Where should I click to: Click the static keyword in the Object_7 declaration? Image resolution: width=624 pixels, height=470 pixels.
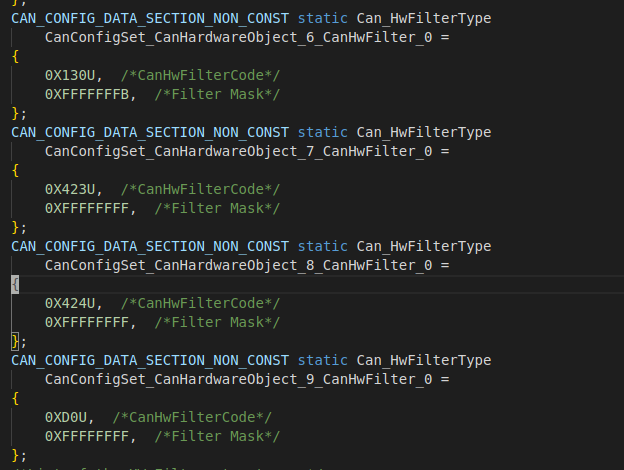pyautogui.click(x=323, y=132)
